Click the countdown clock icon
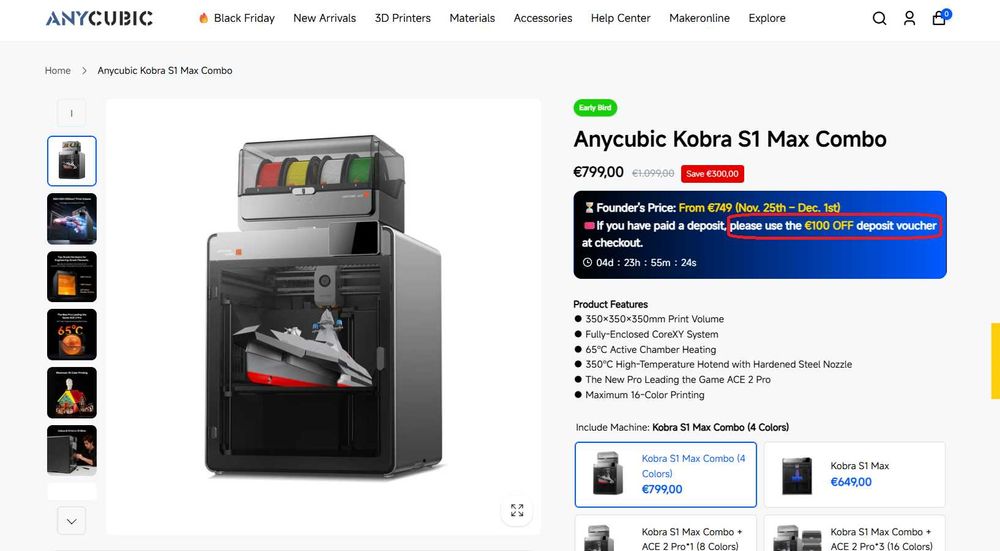Viewport: 1000px width, 551px height. tap(587, 262)
